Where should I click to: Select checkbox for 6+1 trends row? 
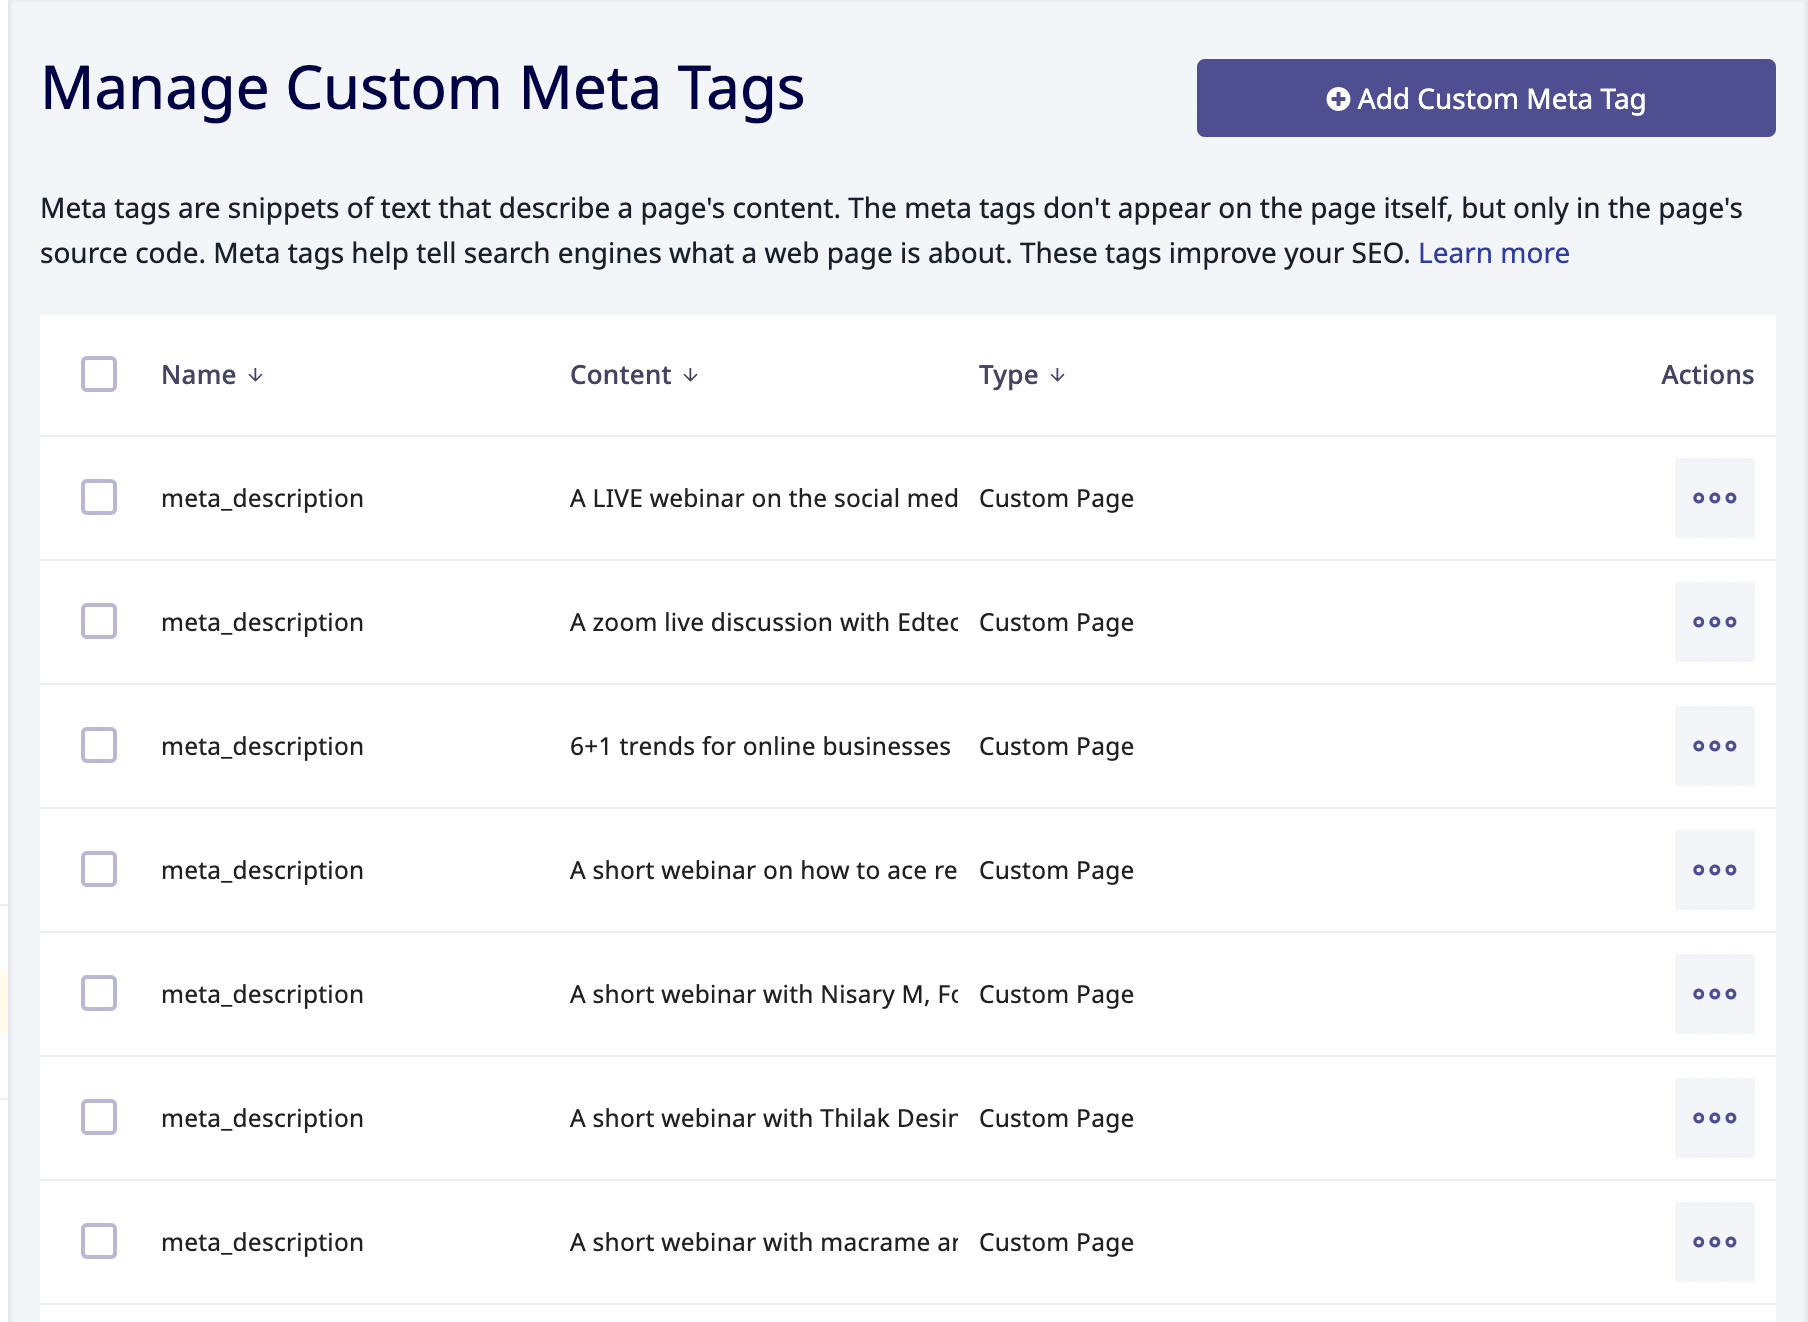[99, 745]
